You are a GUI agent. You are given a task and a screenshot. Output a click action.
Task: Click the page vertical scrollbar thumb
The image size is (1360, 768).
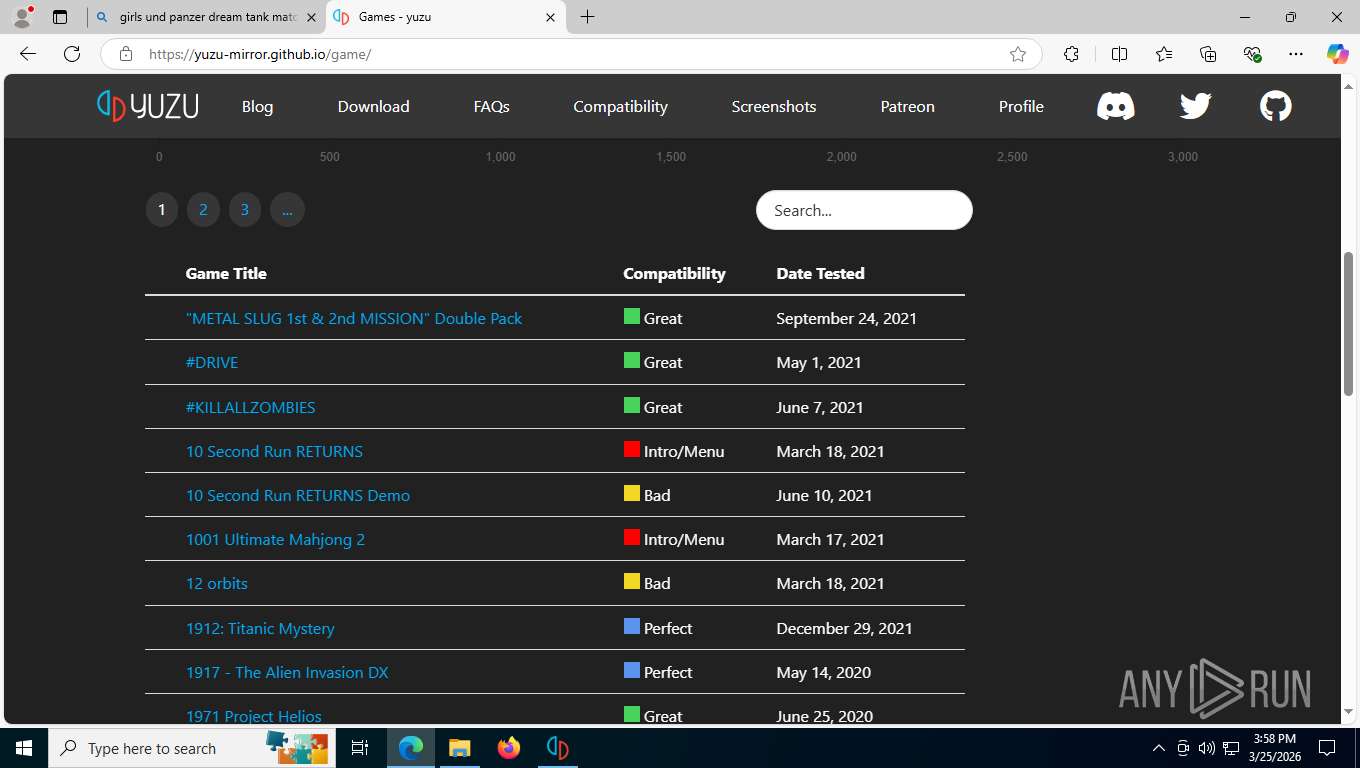pos(1348,323)
